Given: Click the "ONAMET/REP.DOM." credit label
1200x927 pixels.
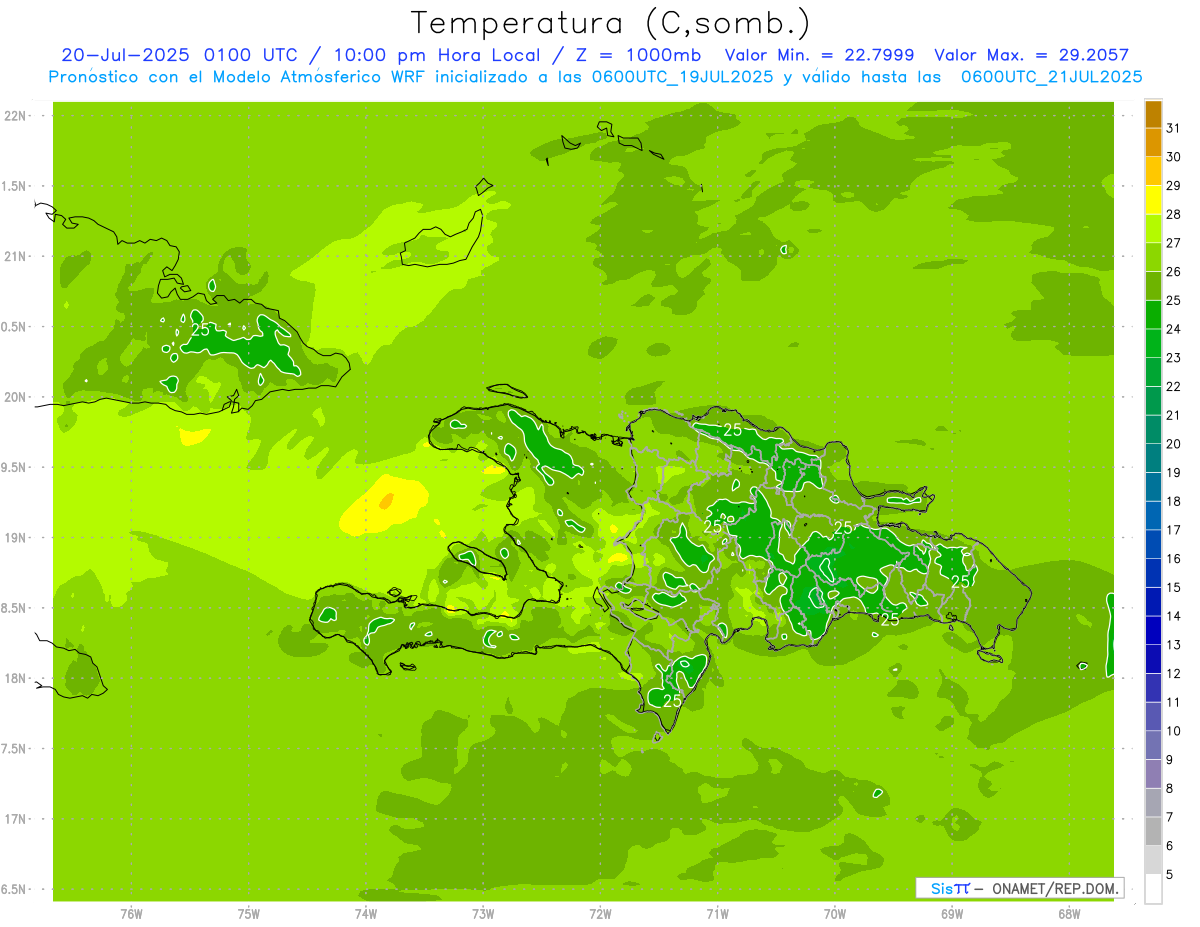Looking at the screenshot, I should (x=1055, y=888).
